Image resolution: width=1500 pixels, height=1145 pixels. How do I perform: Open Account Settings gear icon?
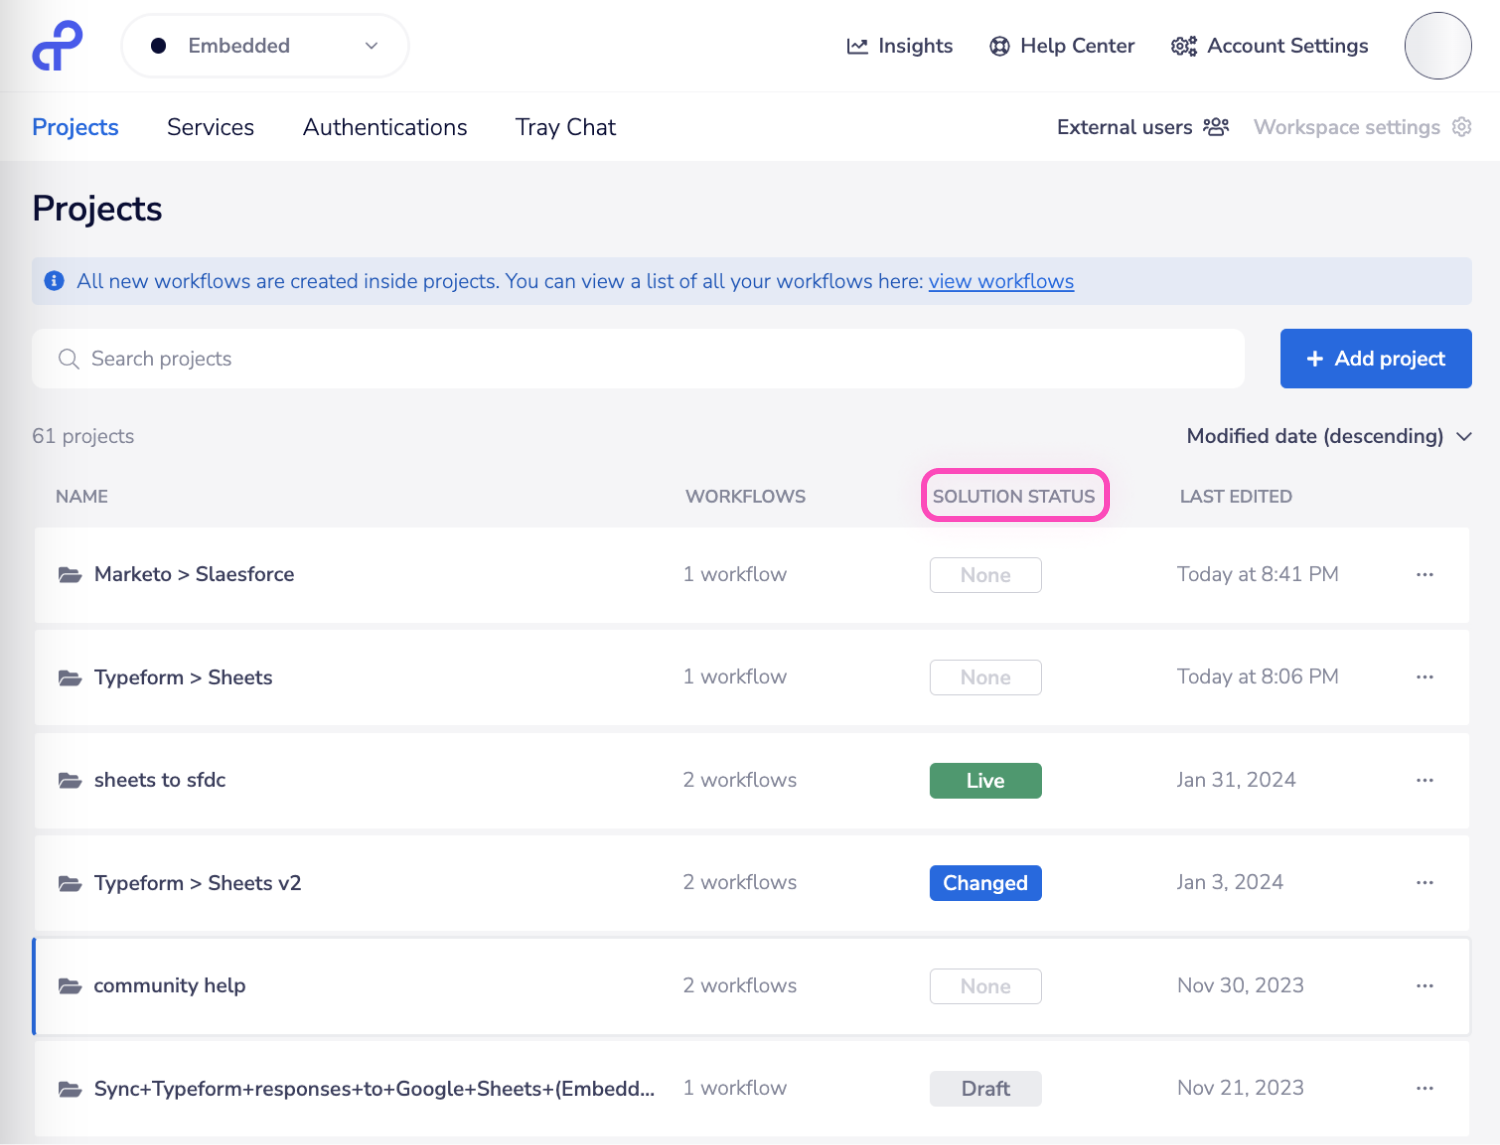point(1183,46)
